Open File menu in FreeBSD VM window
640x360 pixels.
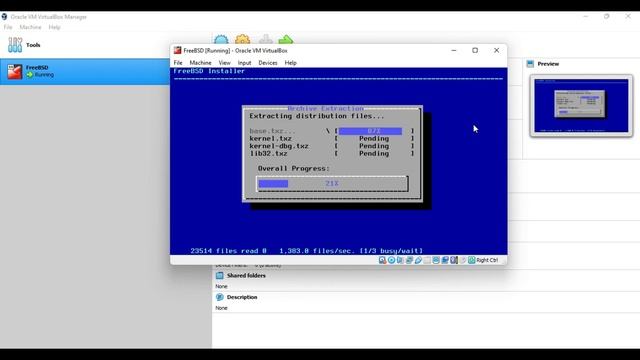click(x=178, y=63)
